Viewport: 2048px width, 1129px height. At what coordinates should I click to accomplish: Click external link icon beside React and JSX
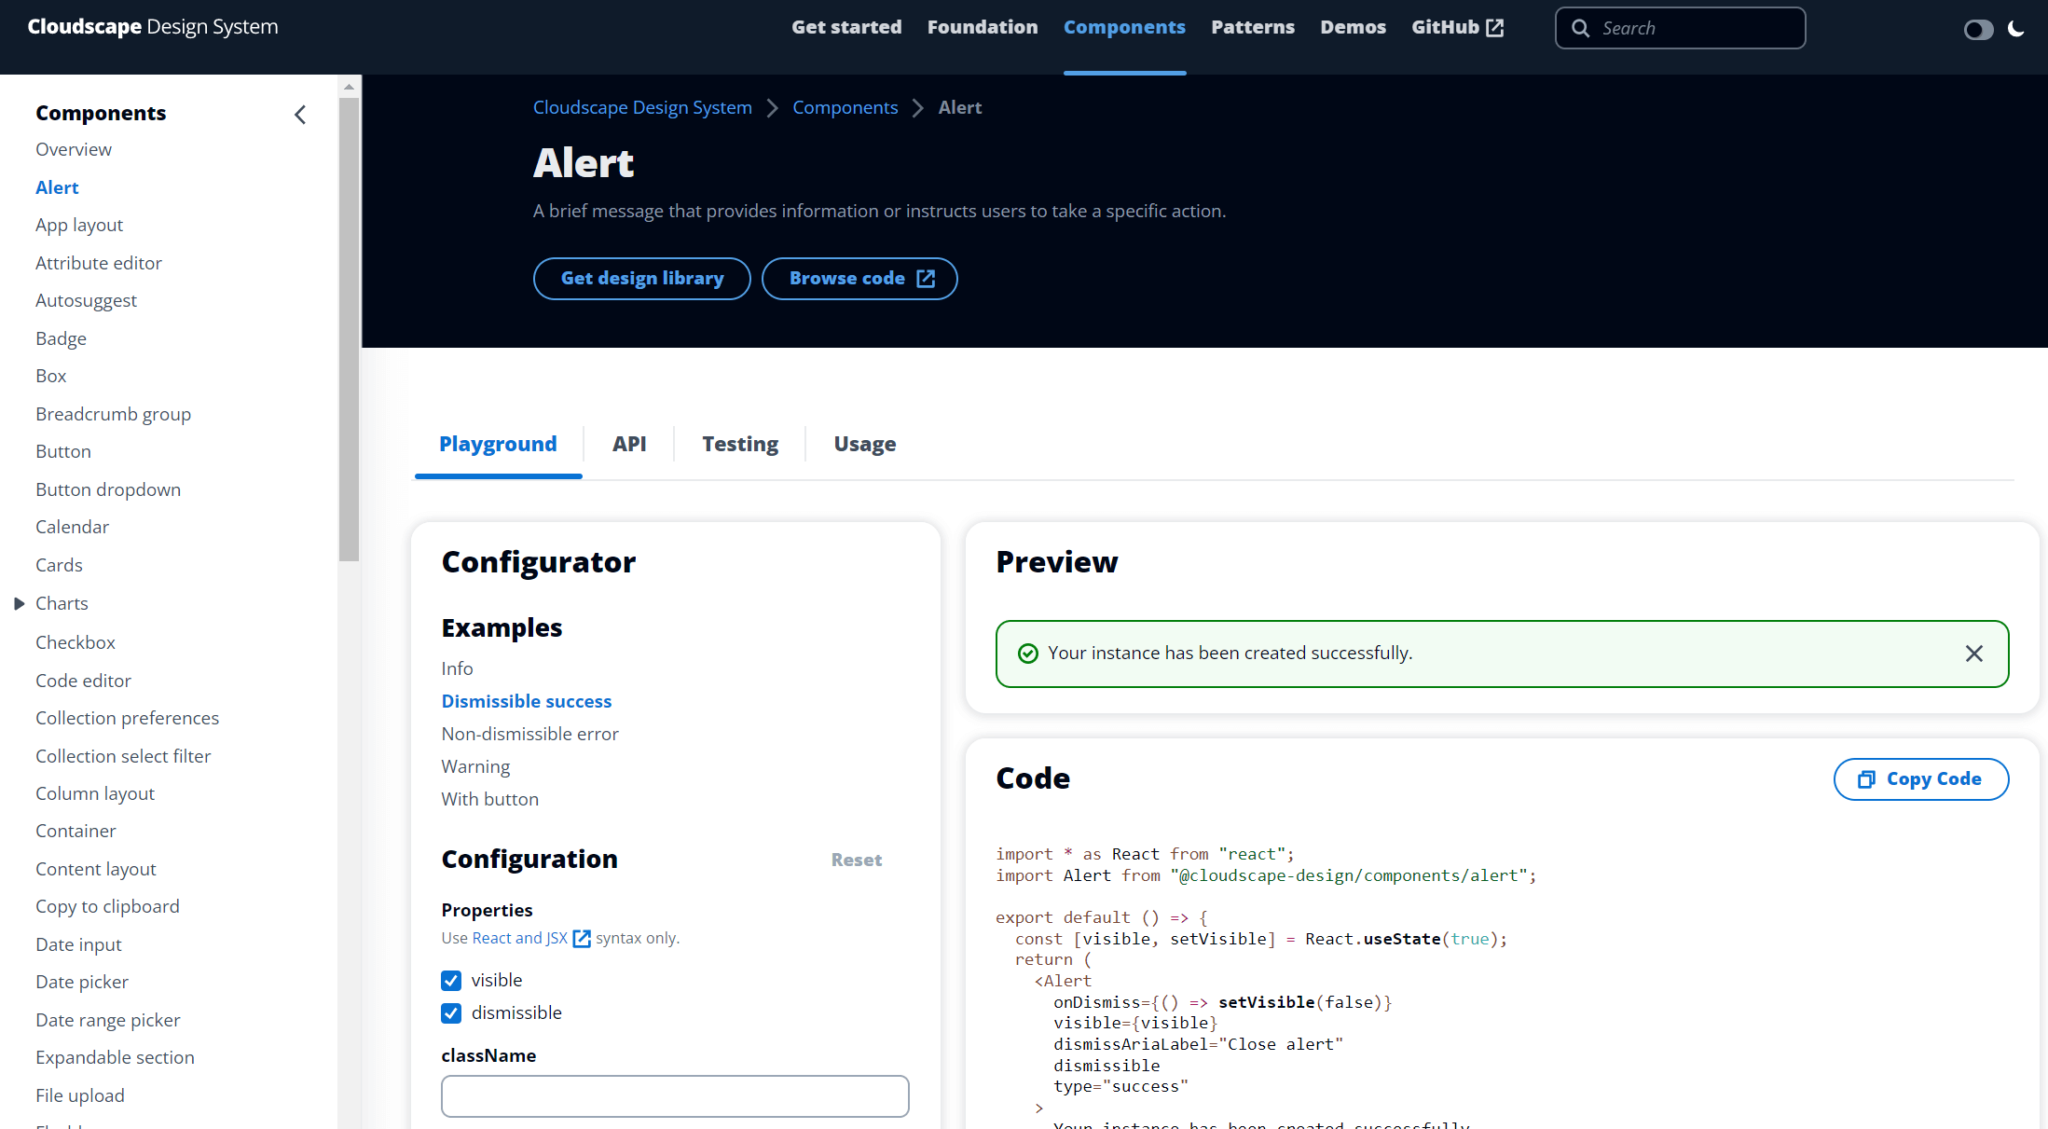(581, 938)
